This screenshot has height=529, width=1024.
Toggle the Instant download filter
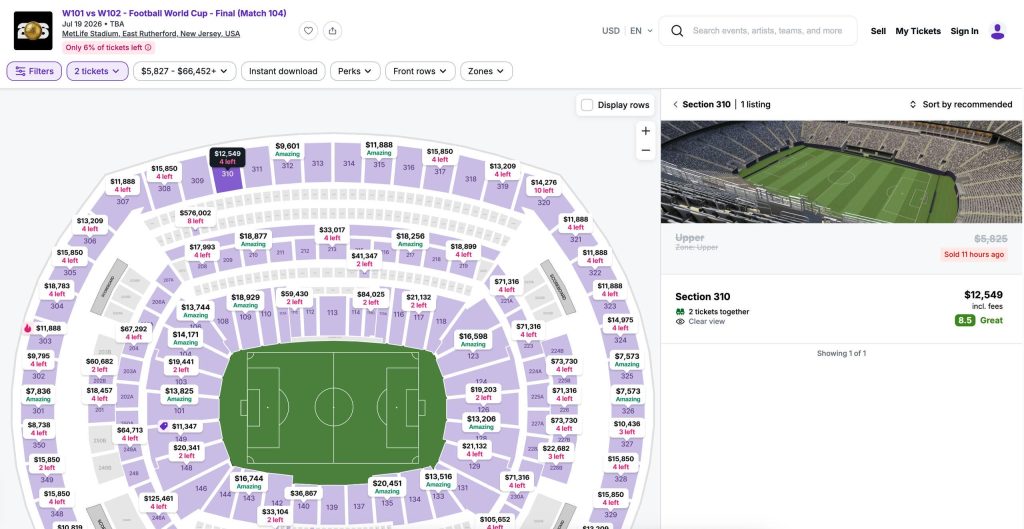pyautogui.click(x=283, y=71)
